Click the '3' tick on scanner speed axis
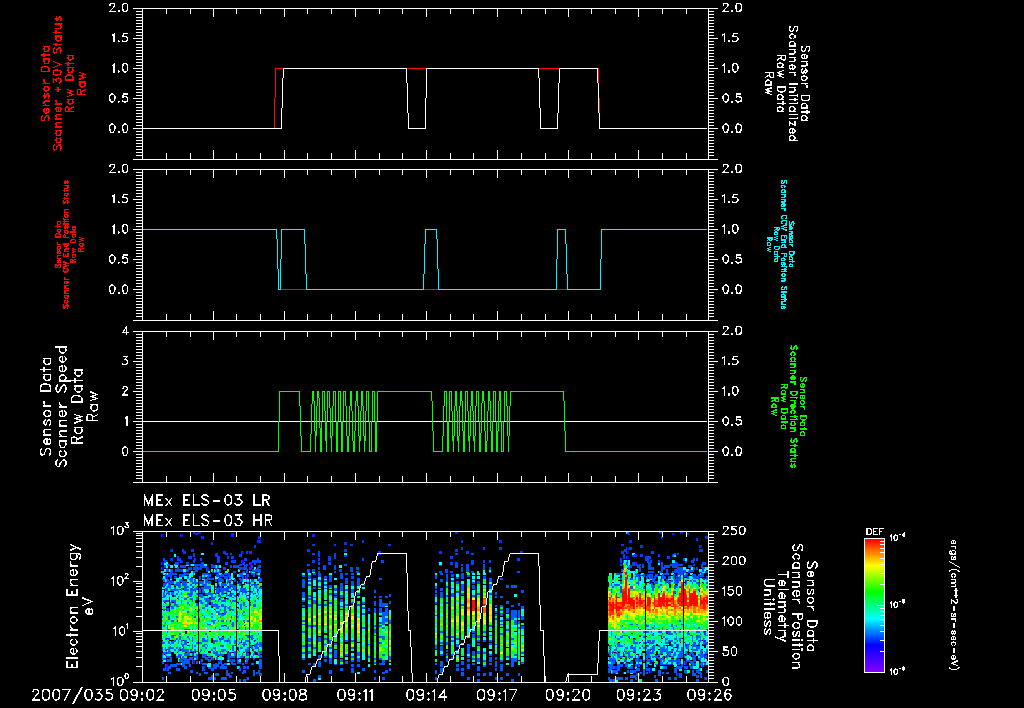The height and width of the screenshot is (708, 1024). (125, 361)
